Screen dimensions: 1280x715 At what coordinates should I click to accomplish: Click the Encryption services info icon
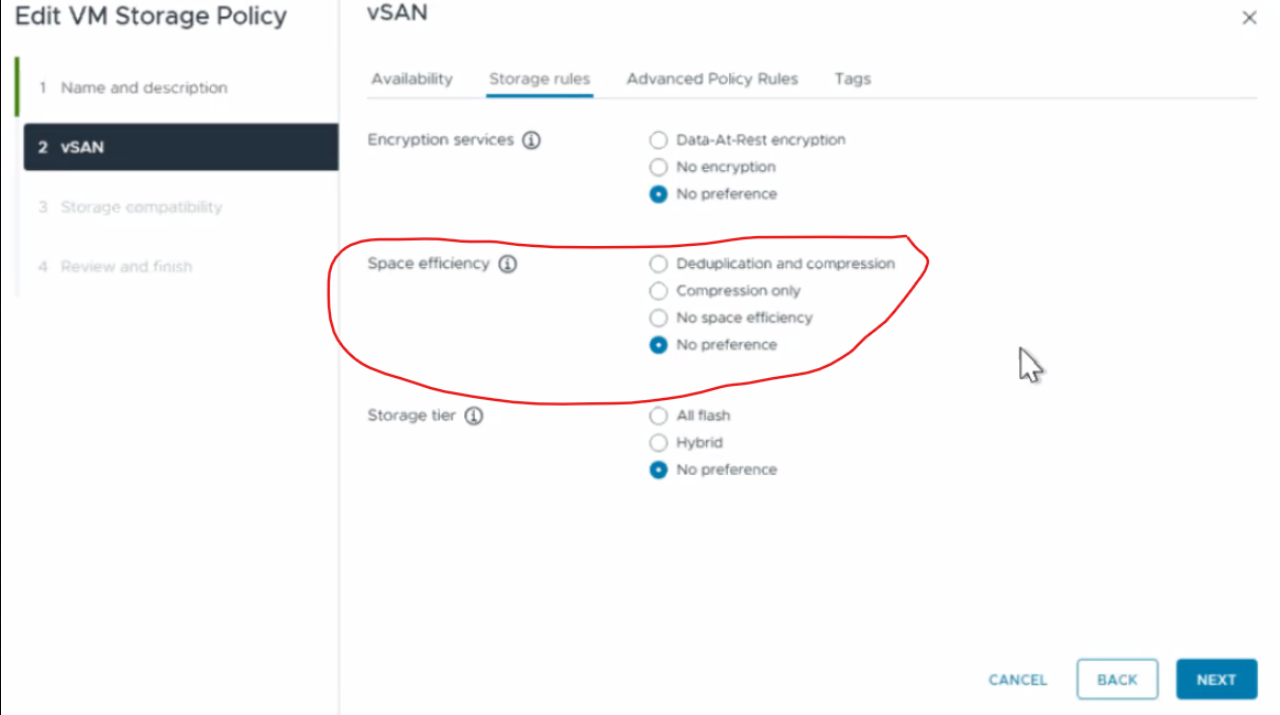pos(532,140)
